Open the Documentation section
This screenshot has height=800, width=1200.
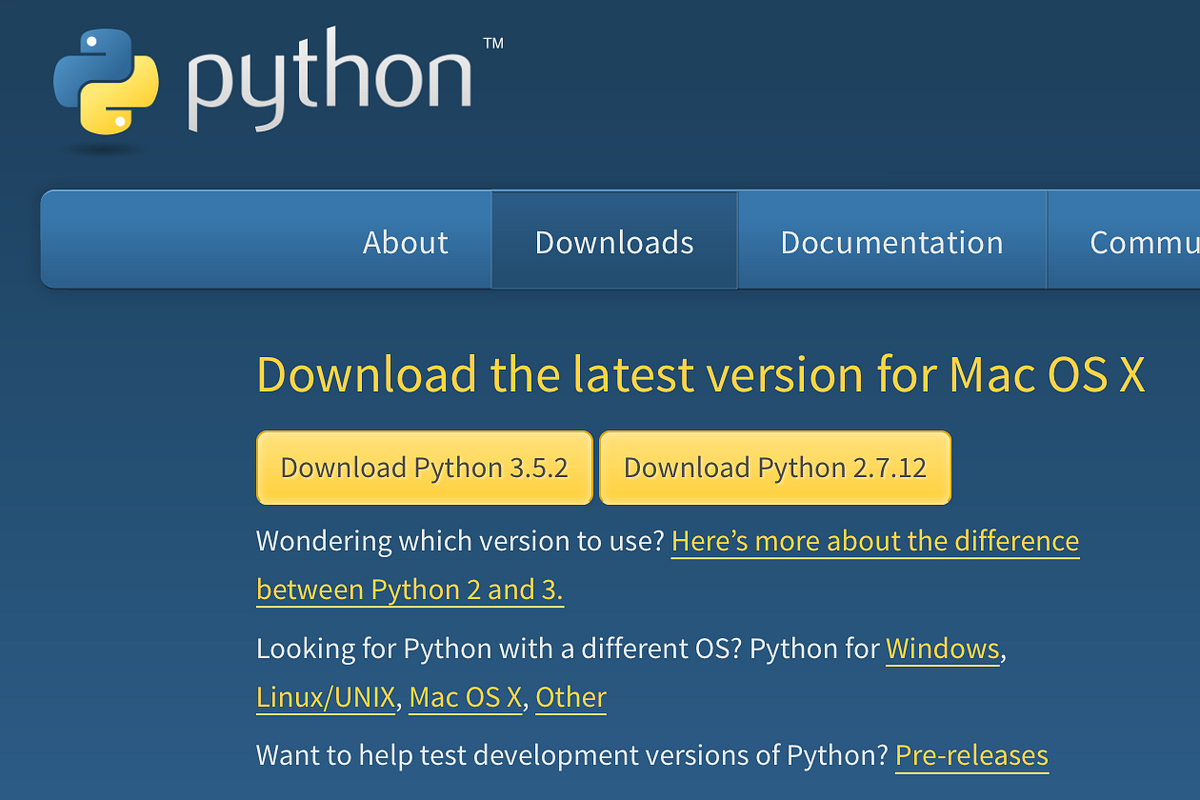892,241
